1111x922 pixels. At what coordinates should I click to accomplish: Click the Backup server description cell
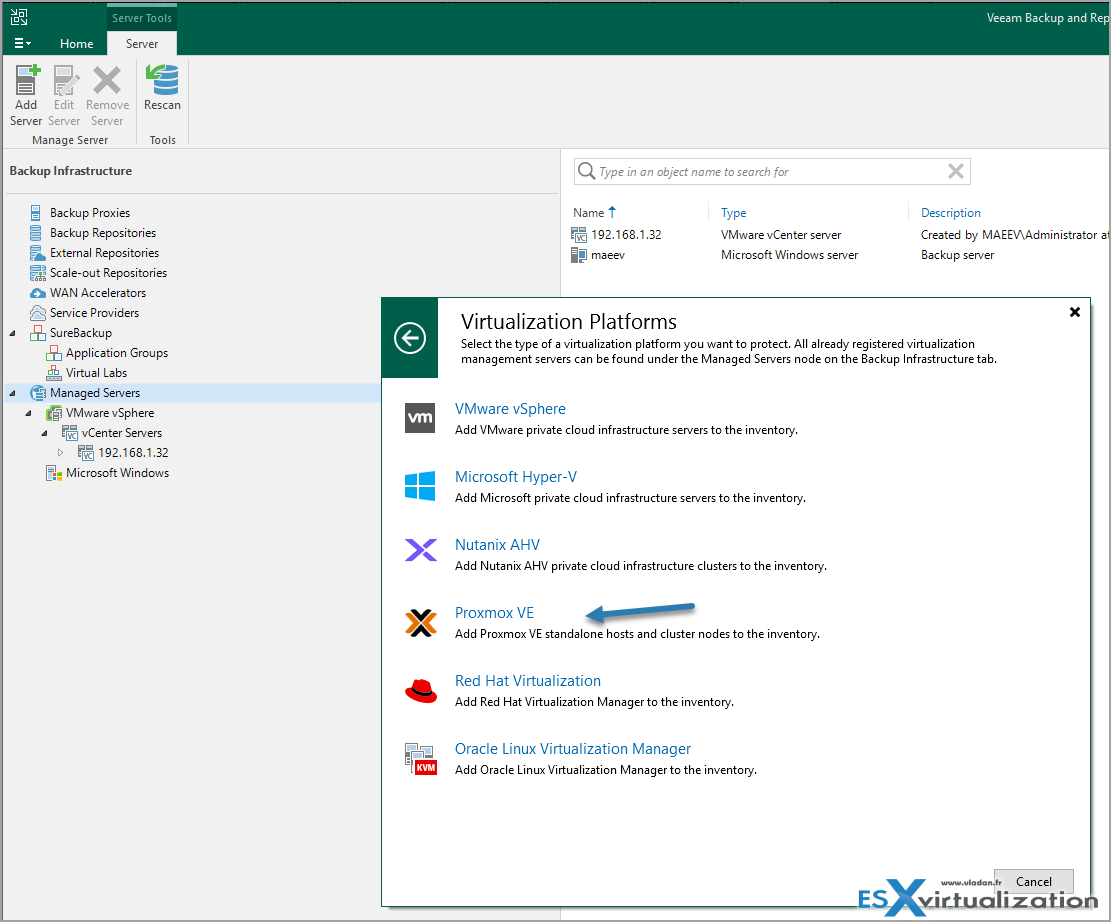coord(957,255)
